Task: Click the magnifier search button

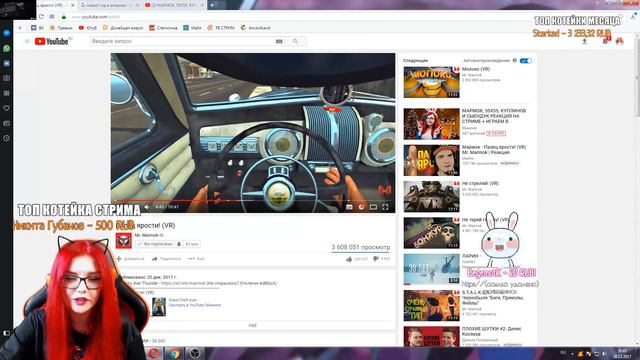Action: [x=296, y=41]
